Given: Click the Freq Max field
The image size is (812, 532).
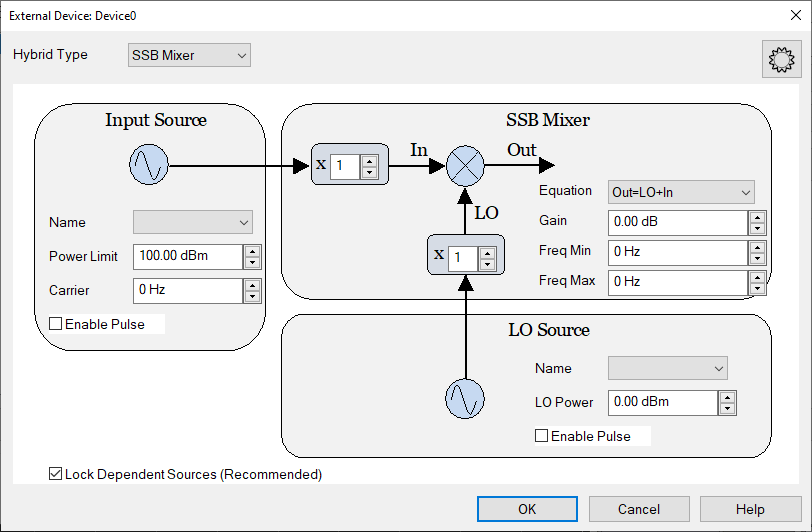Looking at the screenshot, I should tap(678, 282).
